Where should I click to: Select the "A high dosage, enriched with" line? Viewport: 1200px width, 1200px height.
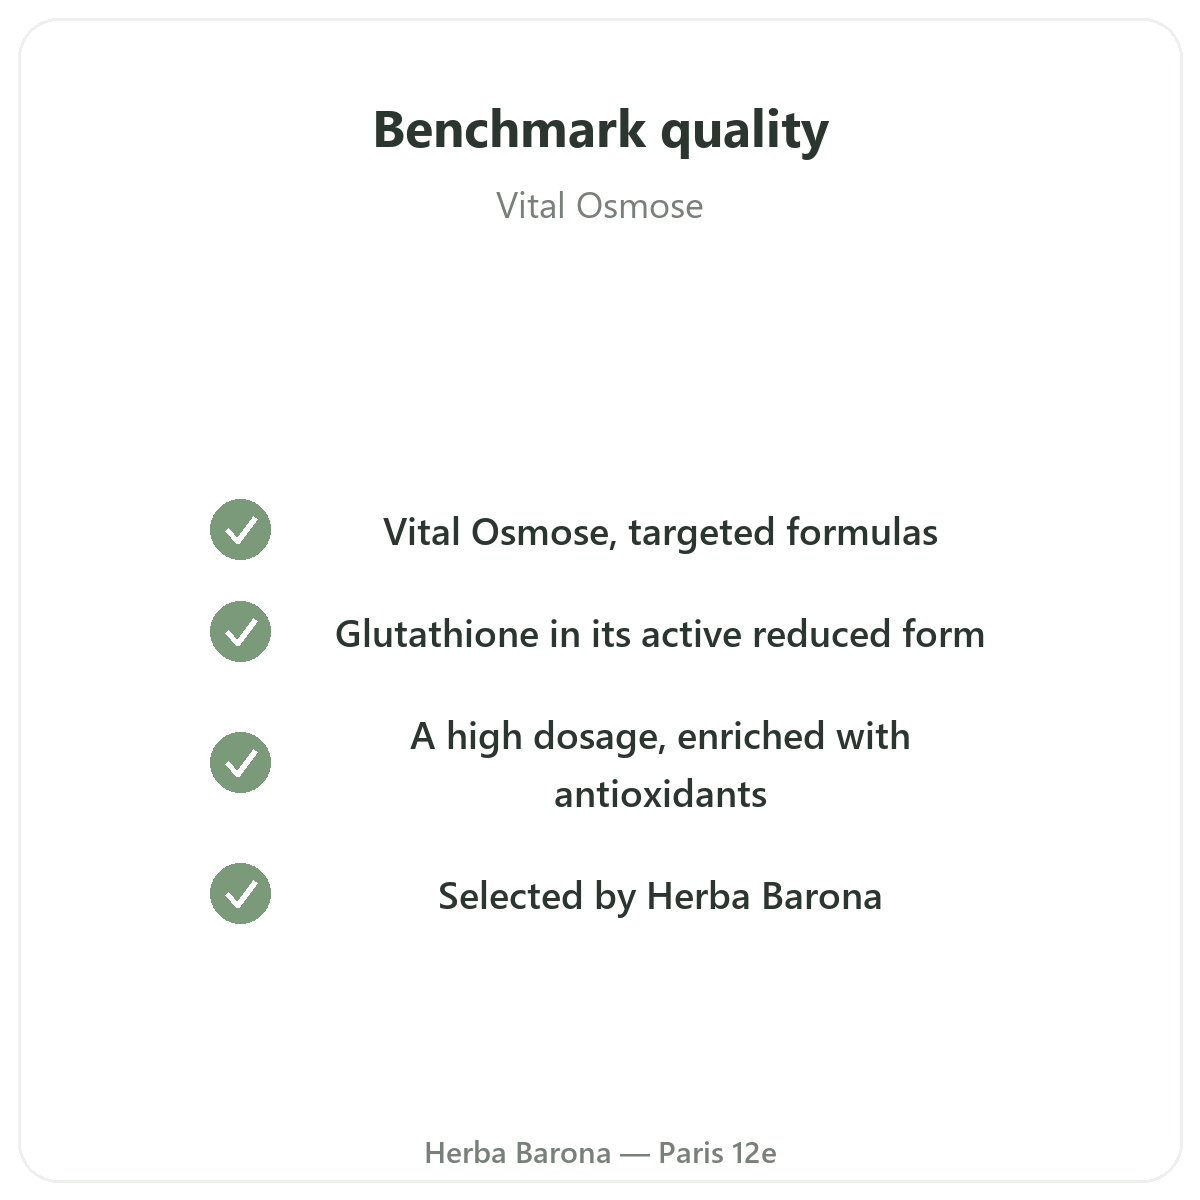660,736
